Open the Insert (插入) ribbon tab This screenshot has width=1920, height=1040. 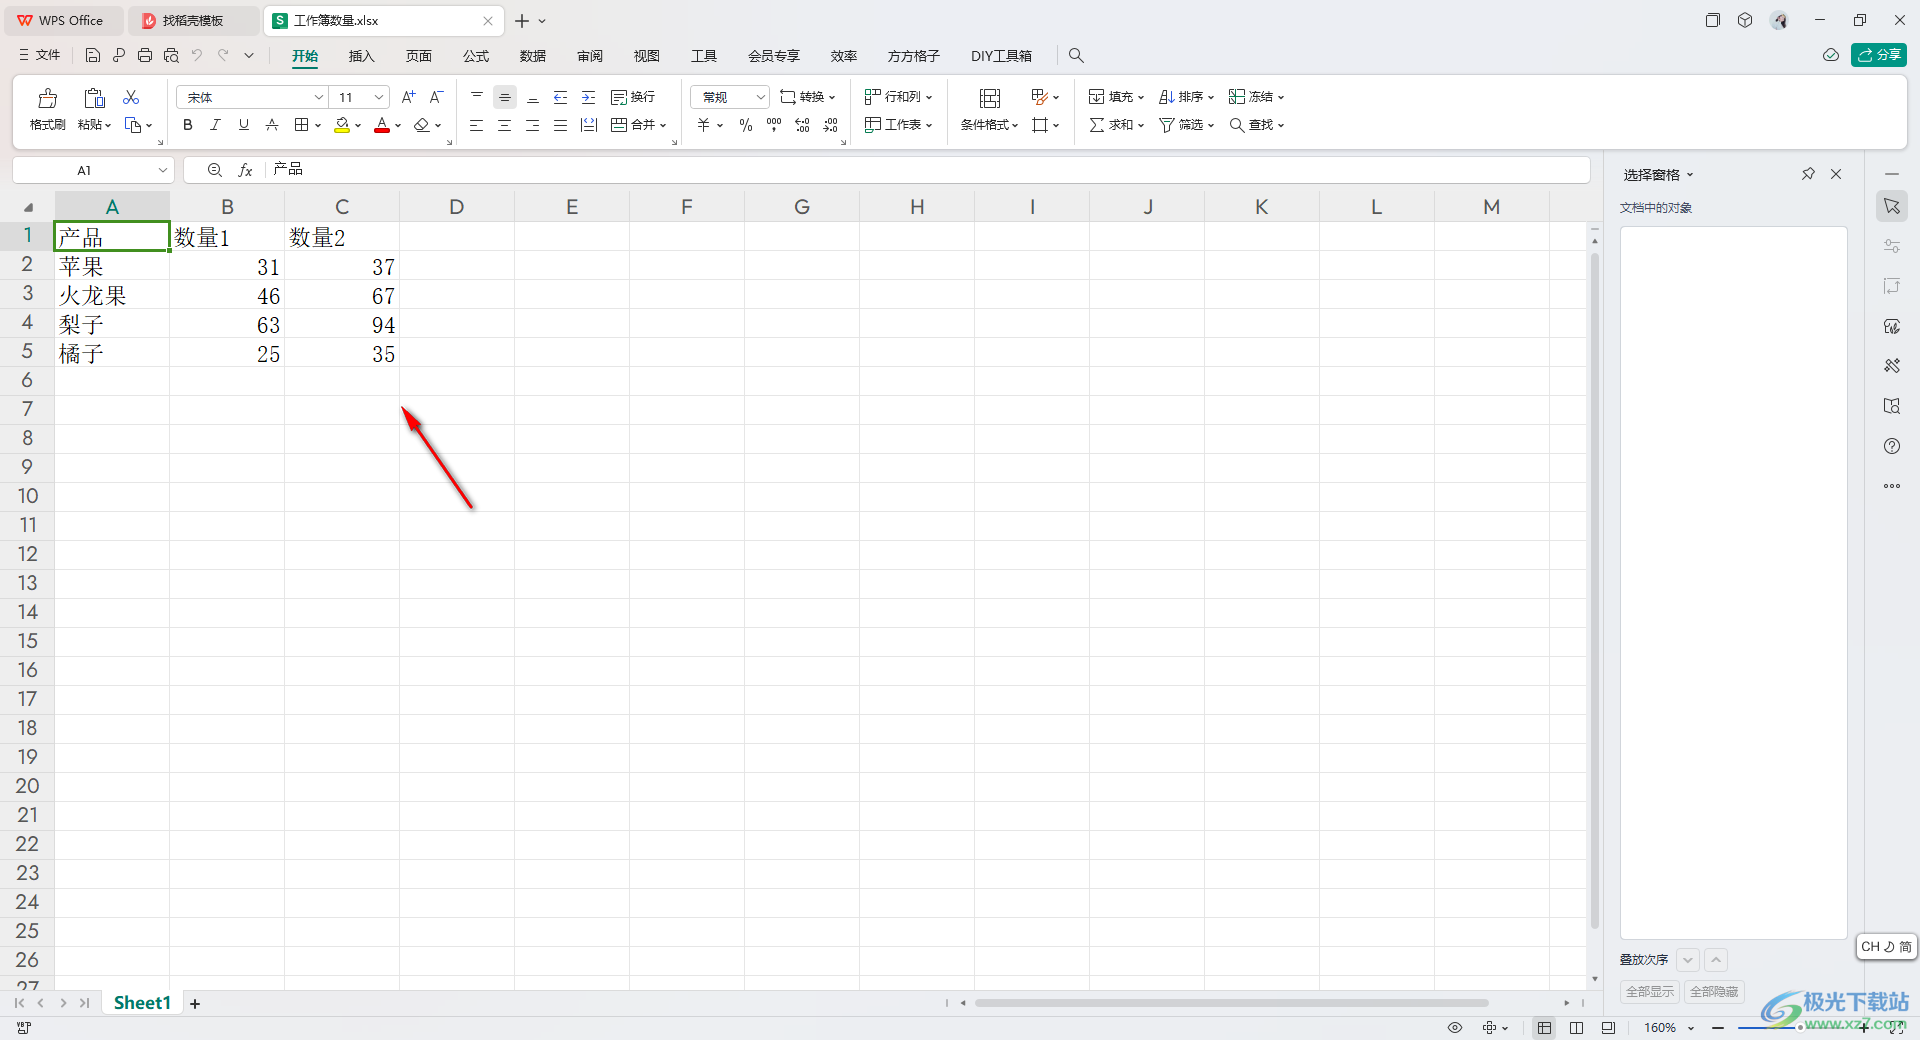coord(361,56)
